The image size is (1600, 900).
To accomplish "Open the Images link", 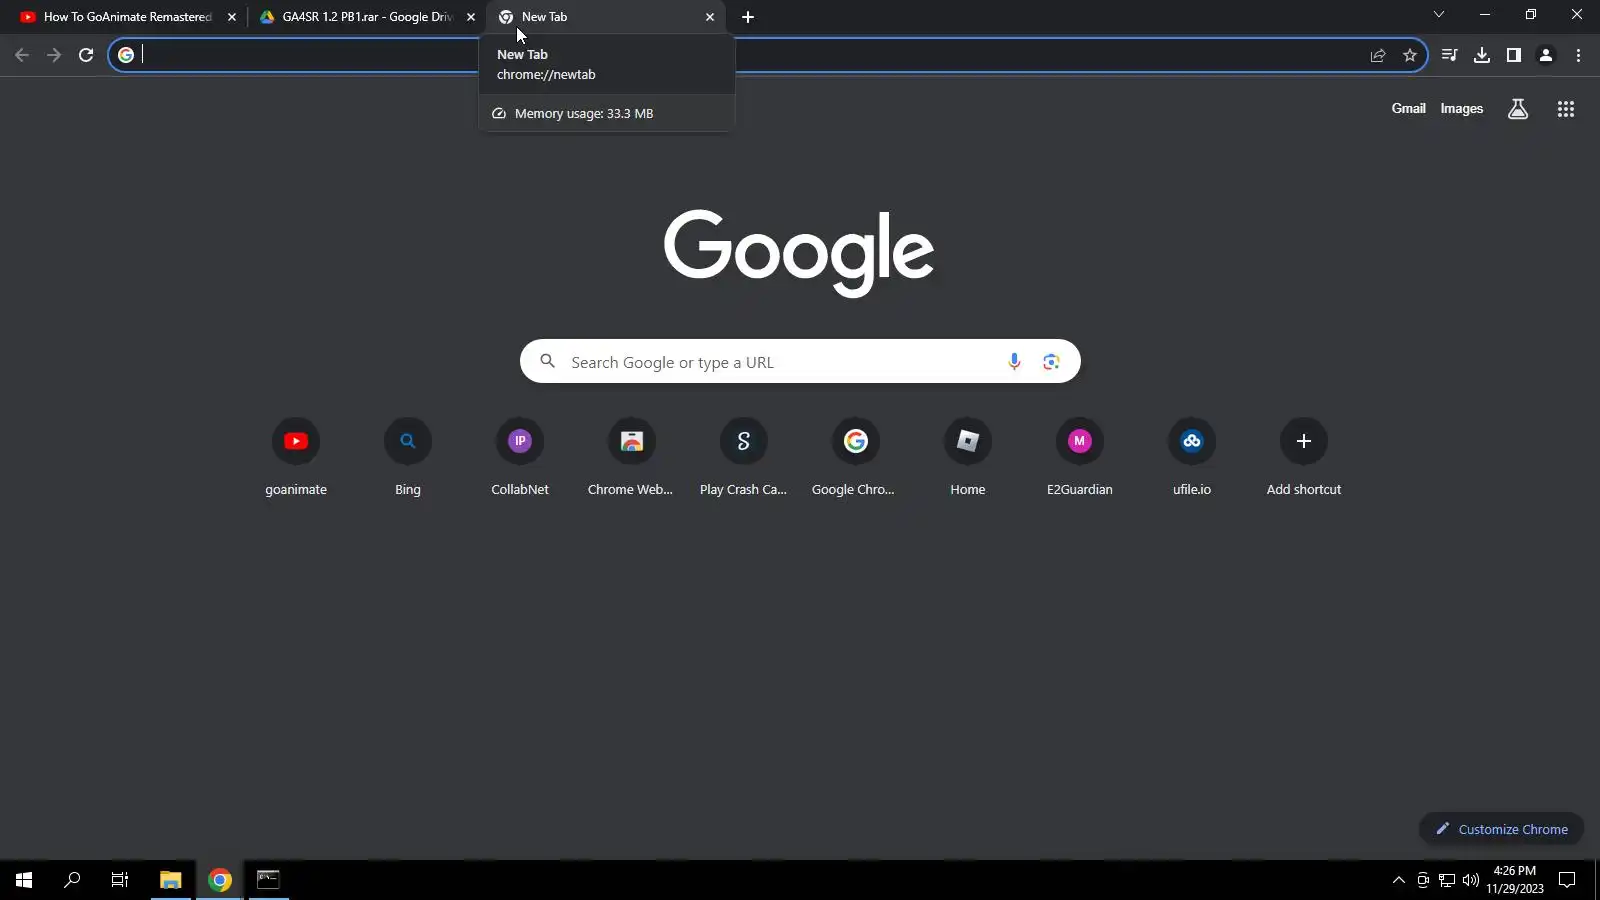I will pos(1461,109).
